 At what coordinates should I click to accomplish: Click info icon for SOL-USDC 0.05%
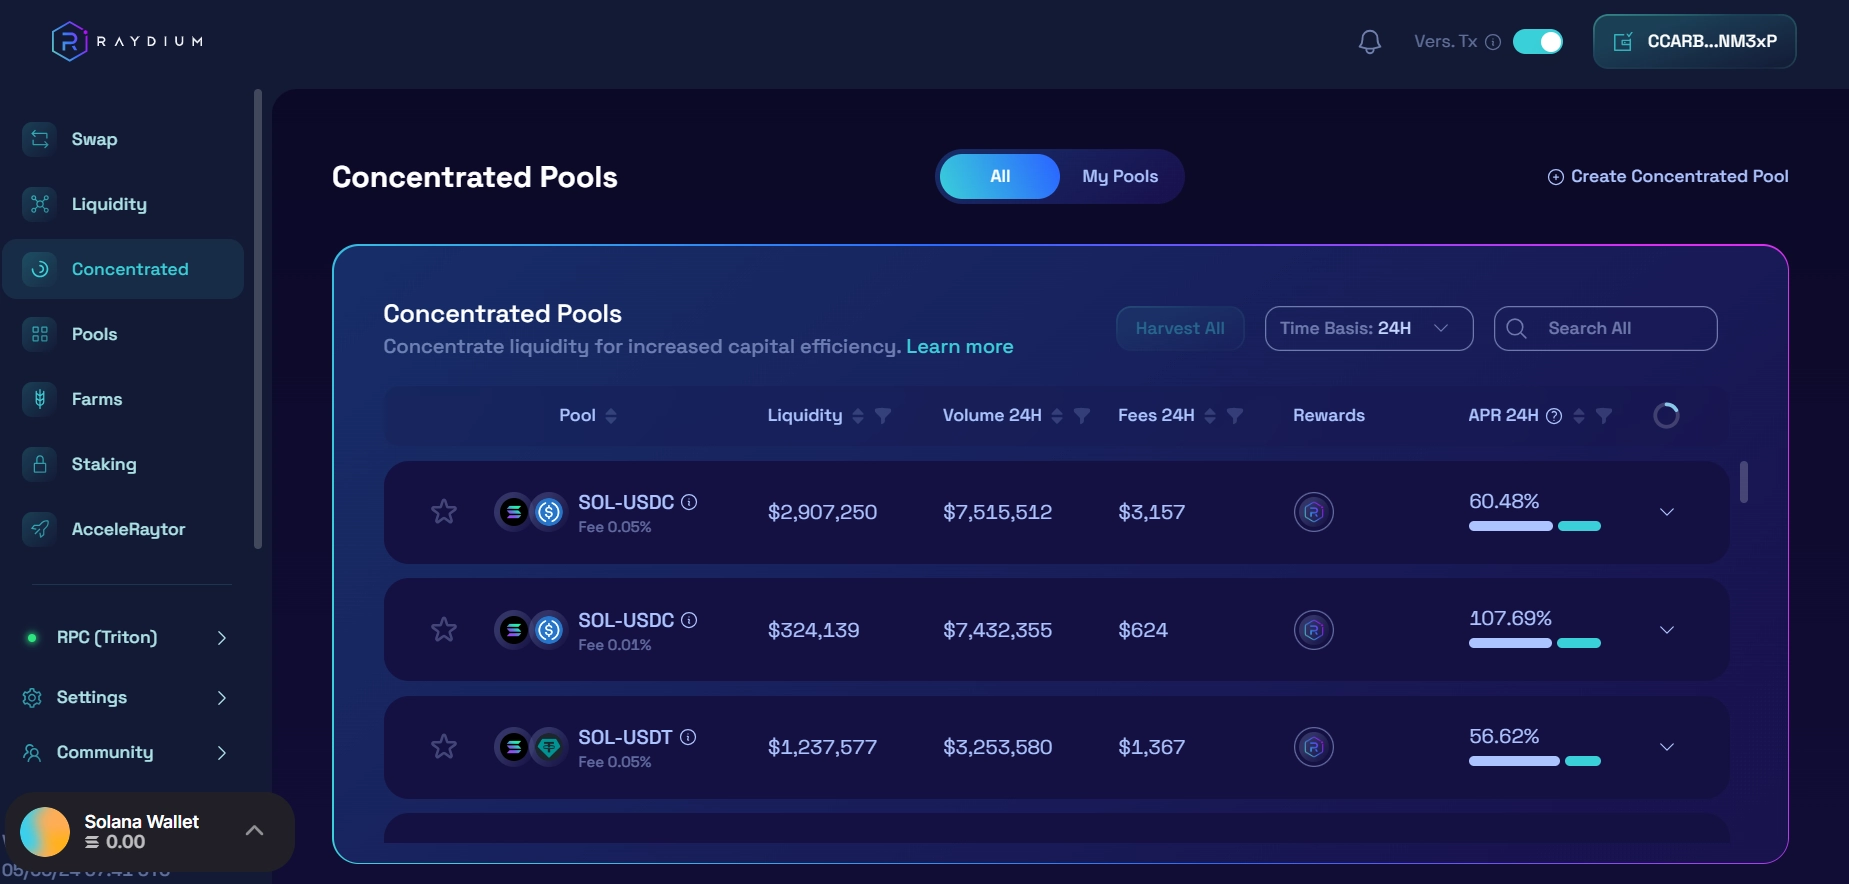[689, 502]
